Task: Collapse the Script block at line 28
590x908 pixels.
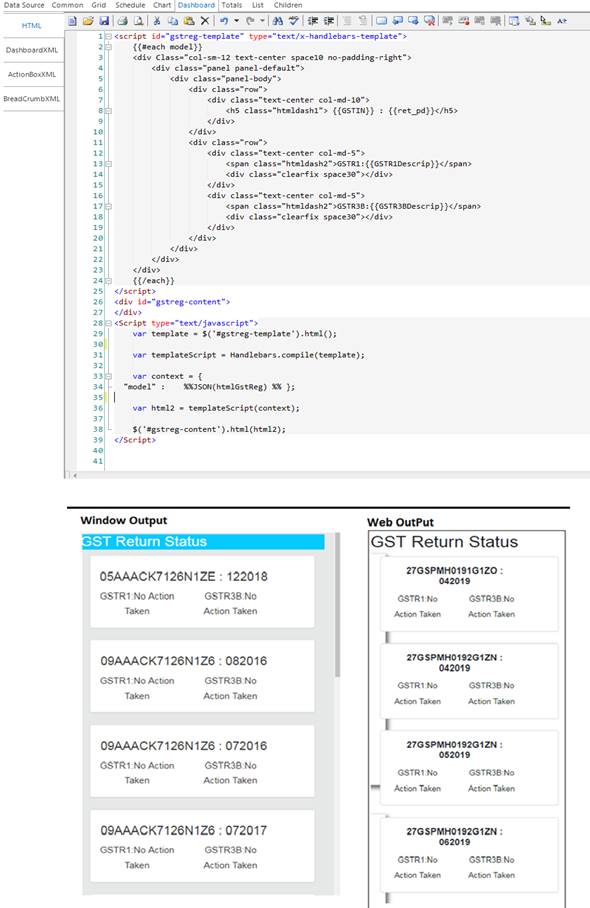Action: [x=108, y=323]
